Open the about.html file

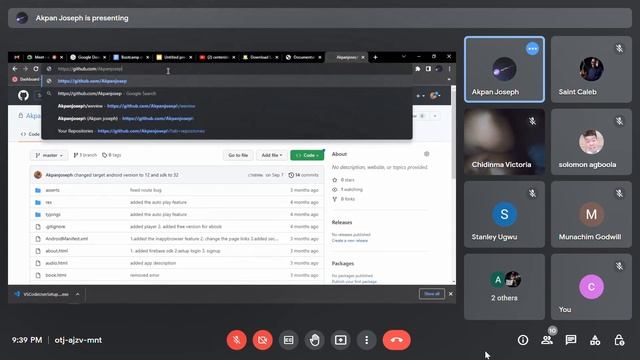point(56,251)
